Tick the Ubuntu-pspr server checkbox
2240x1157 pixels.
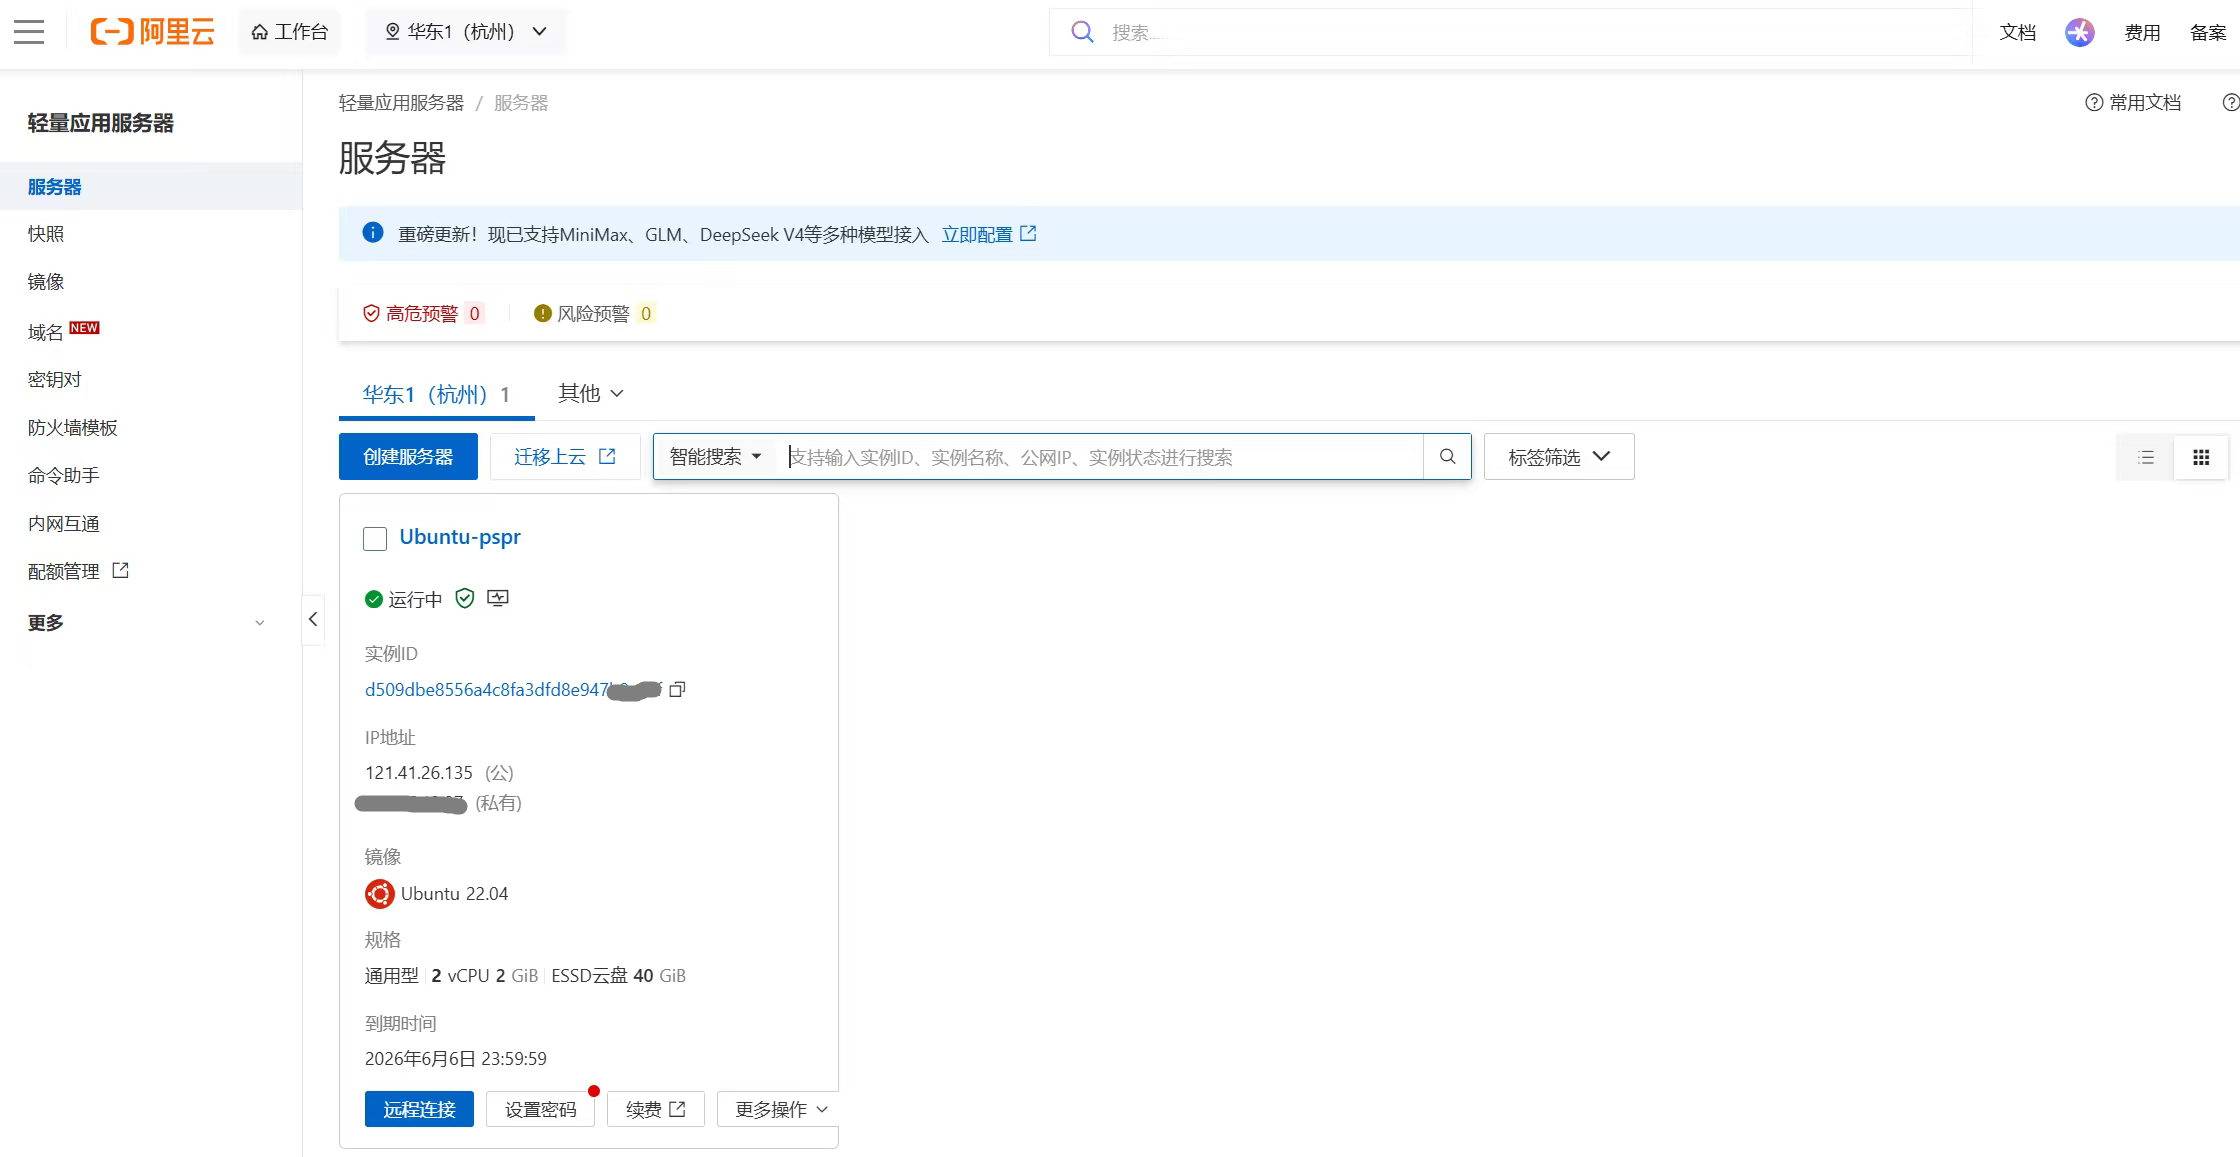coord(375,539)
